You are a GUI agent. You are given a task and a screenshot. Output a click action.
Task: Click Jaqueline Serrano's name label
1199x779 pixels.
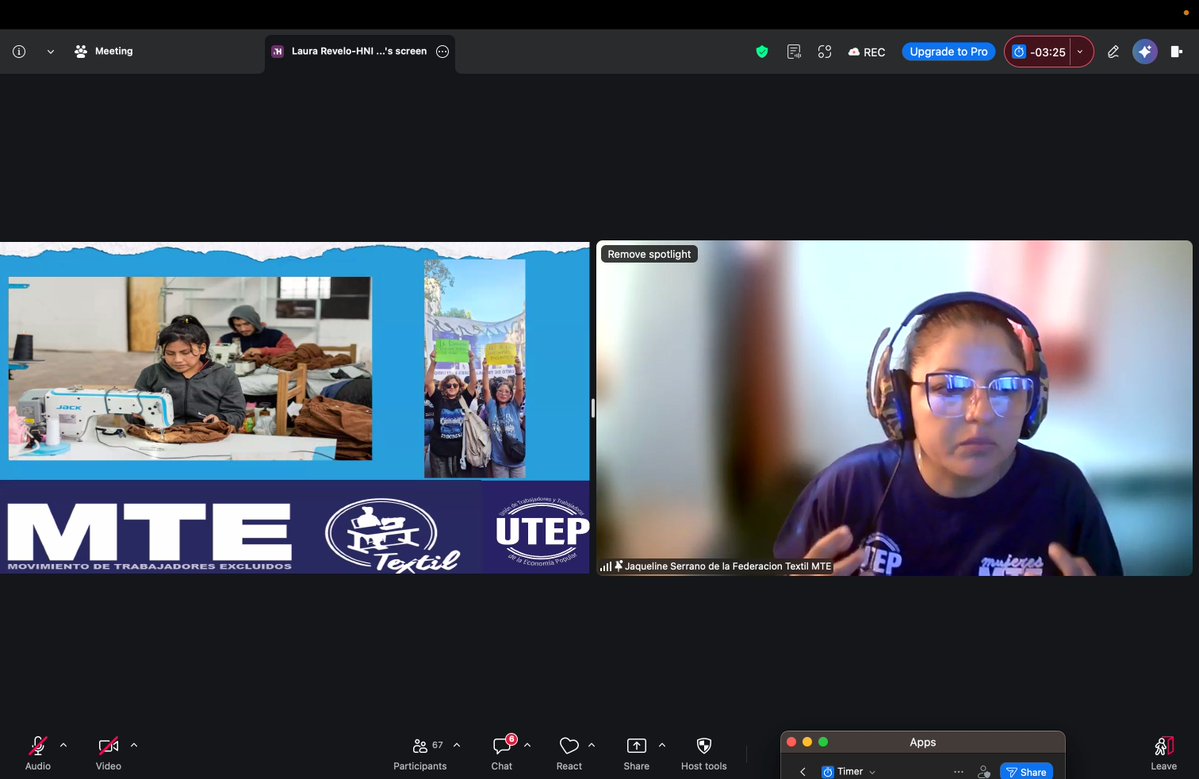[727, 566]
